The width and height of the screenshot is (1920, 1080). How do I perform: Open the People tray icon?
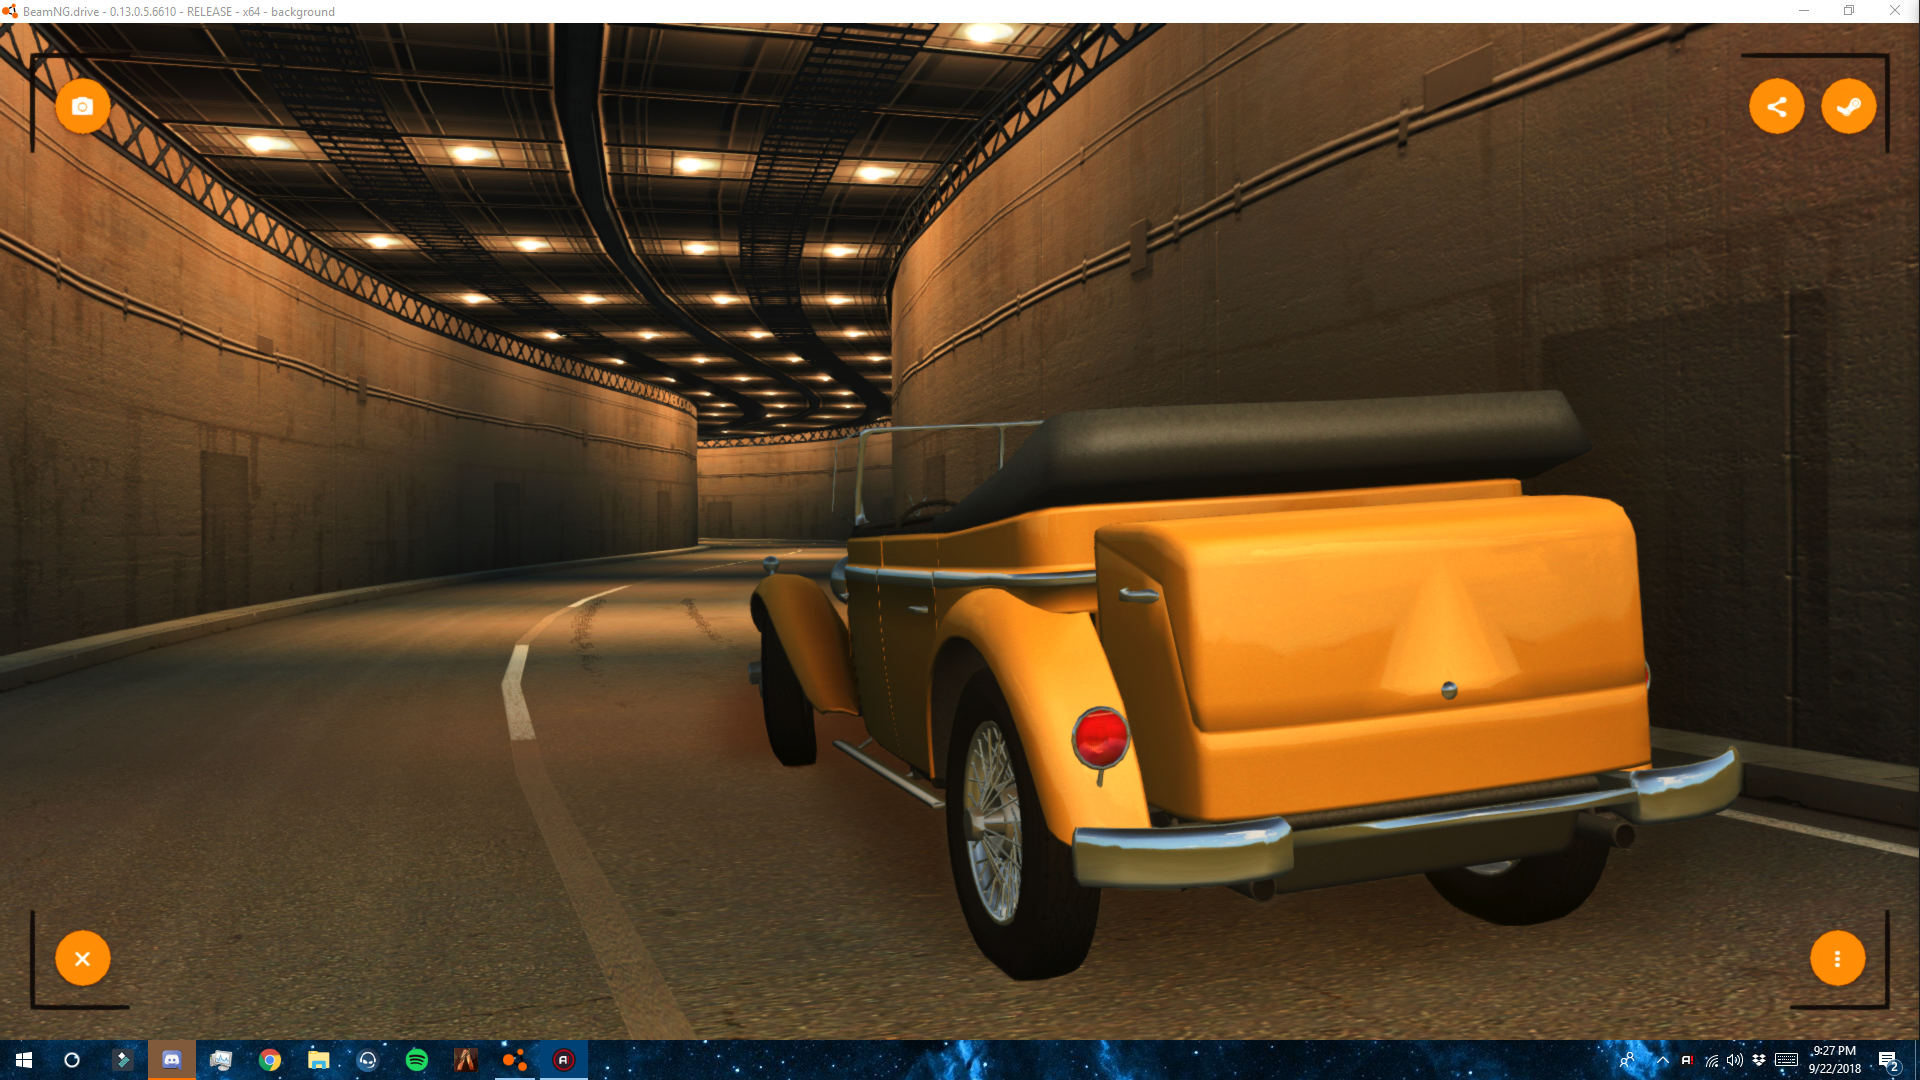click(x=1627, y=1060)
